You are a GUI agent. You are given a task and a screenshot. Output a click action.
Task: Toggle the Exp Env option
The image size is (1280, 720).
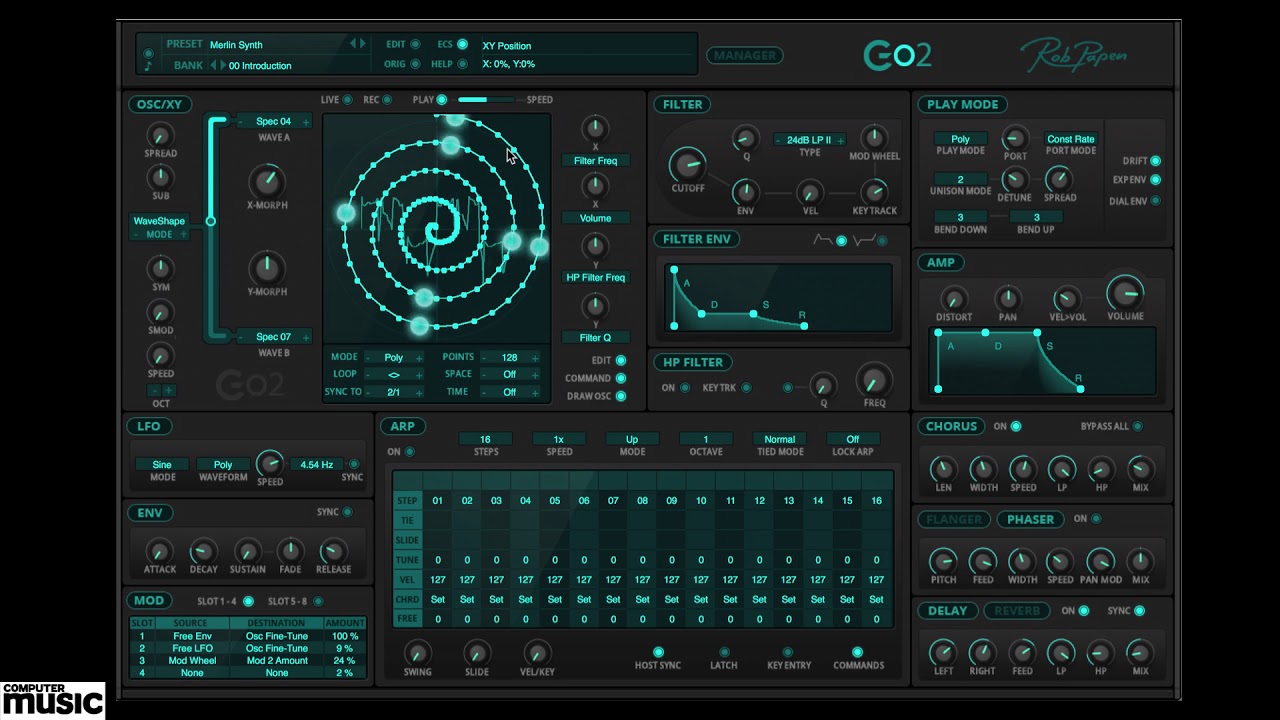[1156, 180]
